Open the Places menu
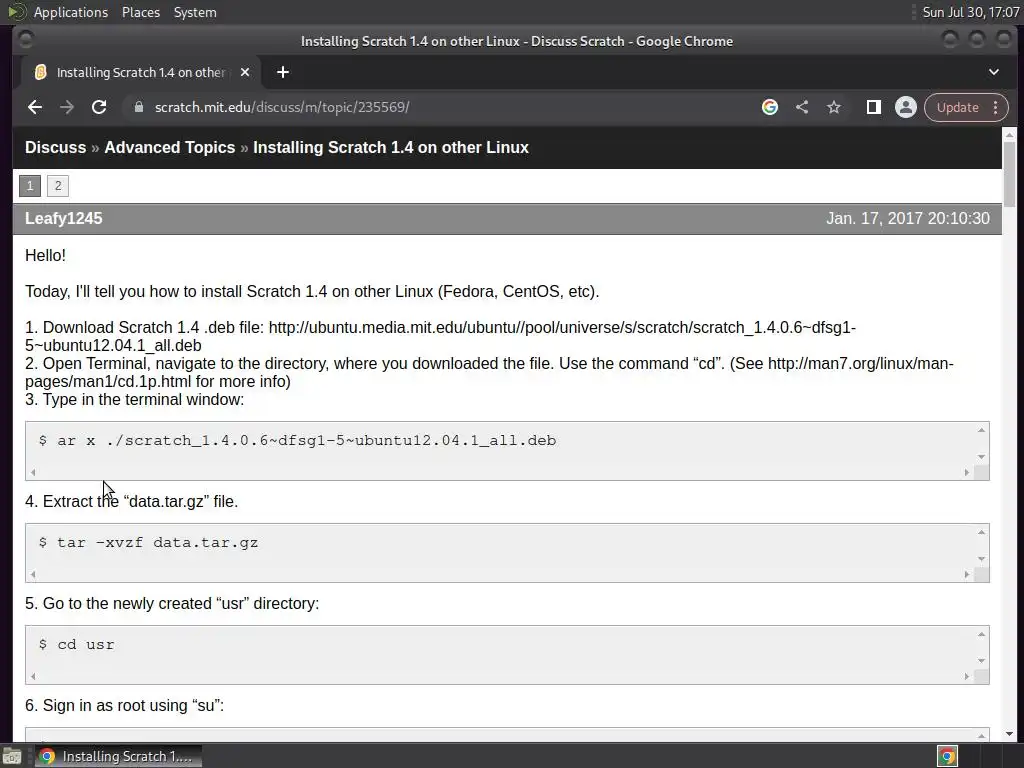The width and height of the screenshot is (1024, 768). click(141, 12)
